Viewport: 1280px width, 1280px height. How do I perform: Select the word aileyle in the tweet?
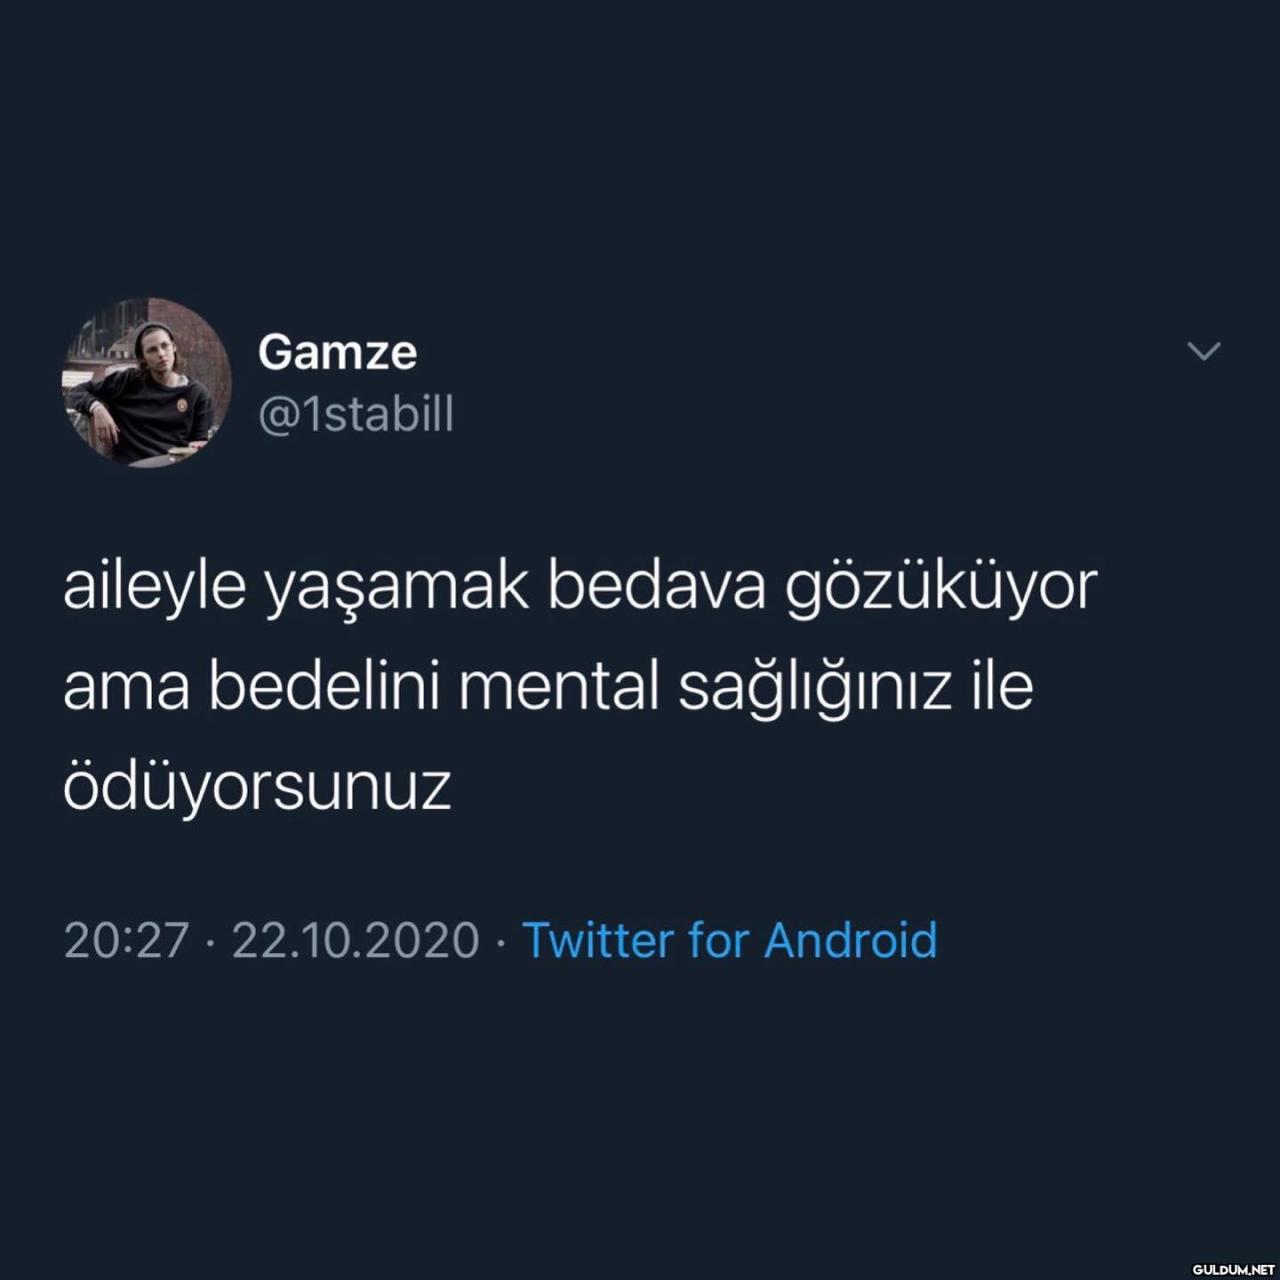[154, 588]
